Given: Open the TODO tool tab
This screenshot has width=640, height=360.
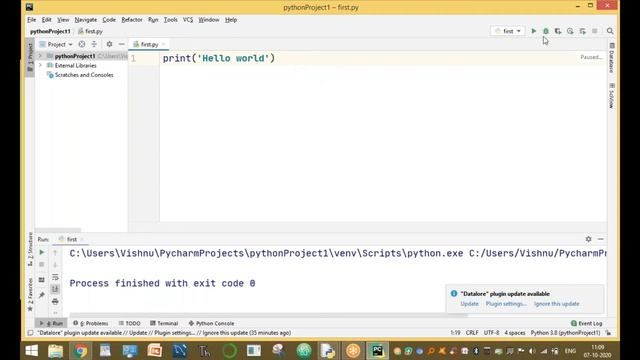Looking at the screenshot, I should pos(129,323).
